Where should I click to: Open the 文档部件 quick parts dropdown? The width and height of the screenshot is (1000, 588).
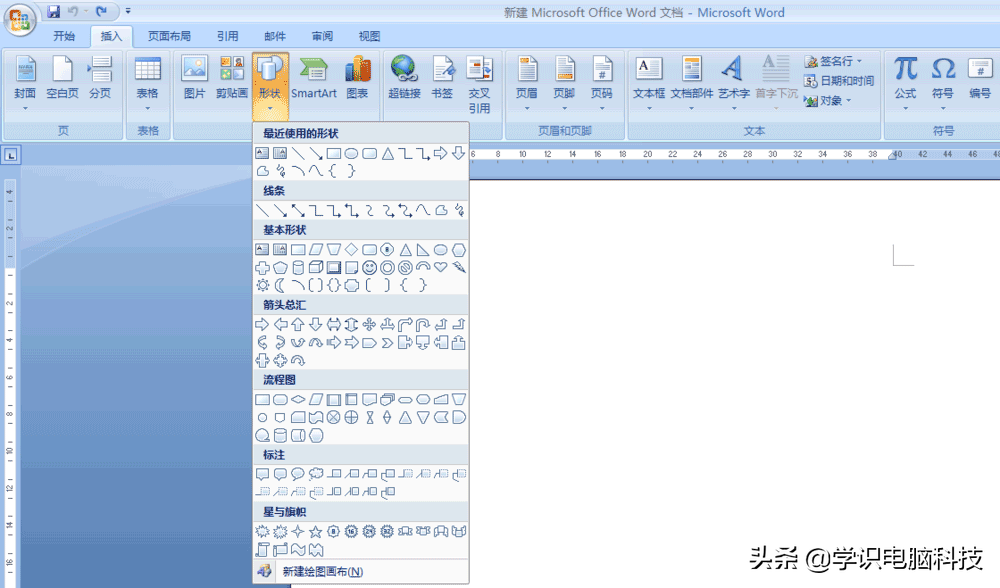click(691, 84)
